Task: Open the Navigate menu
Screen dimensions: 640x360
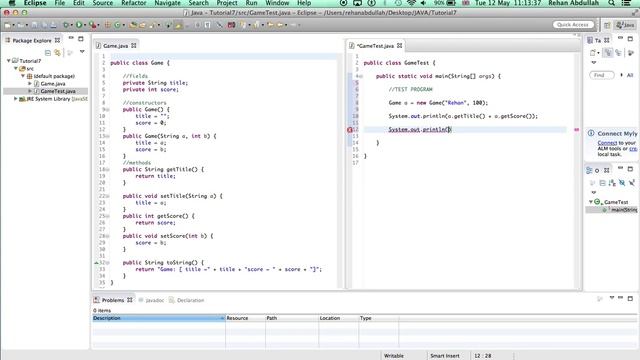Action: [x=167, y=3]
